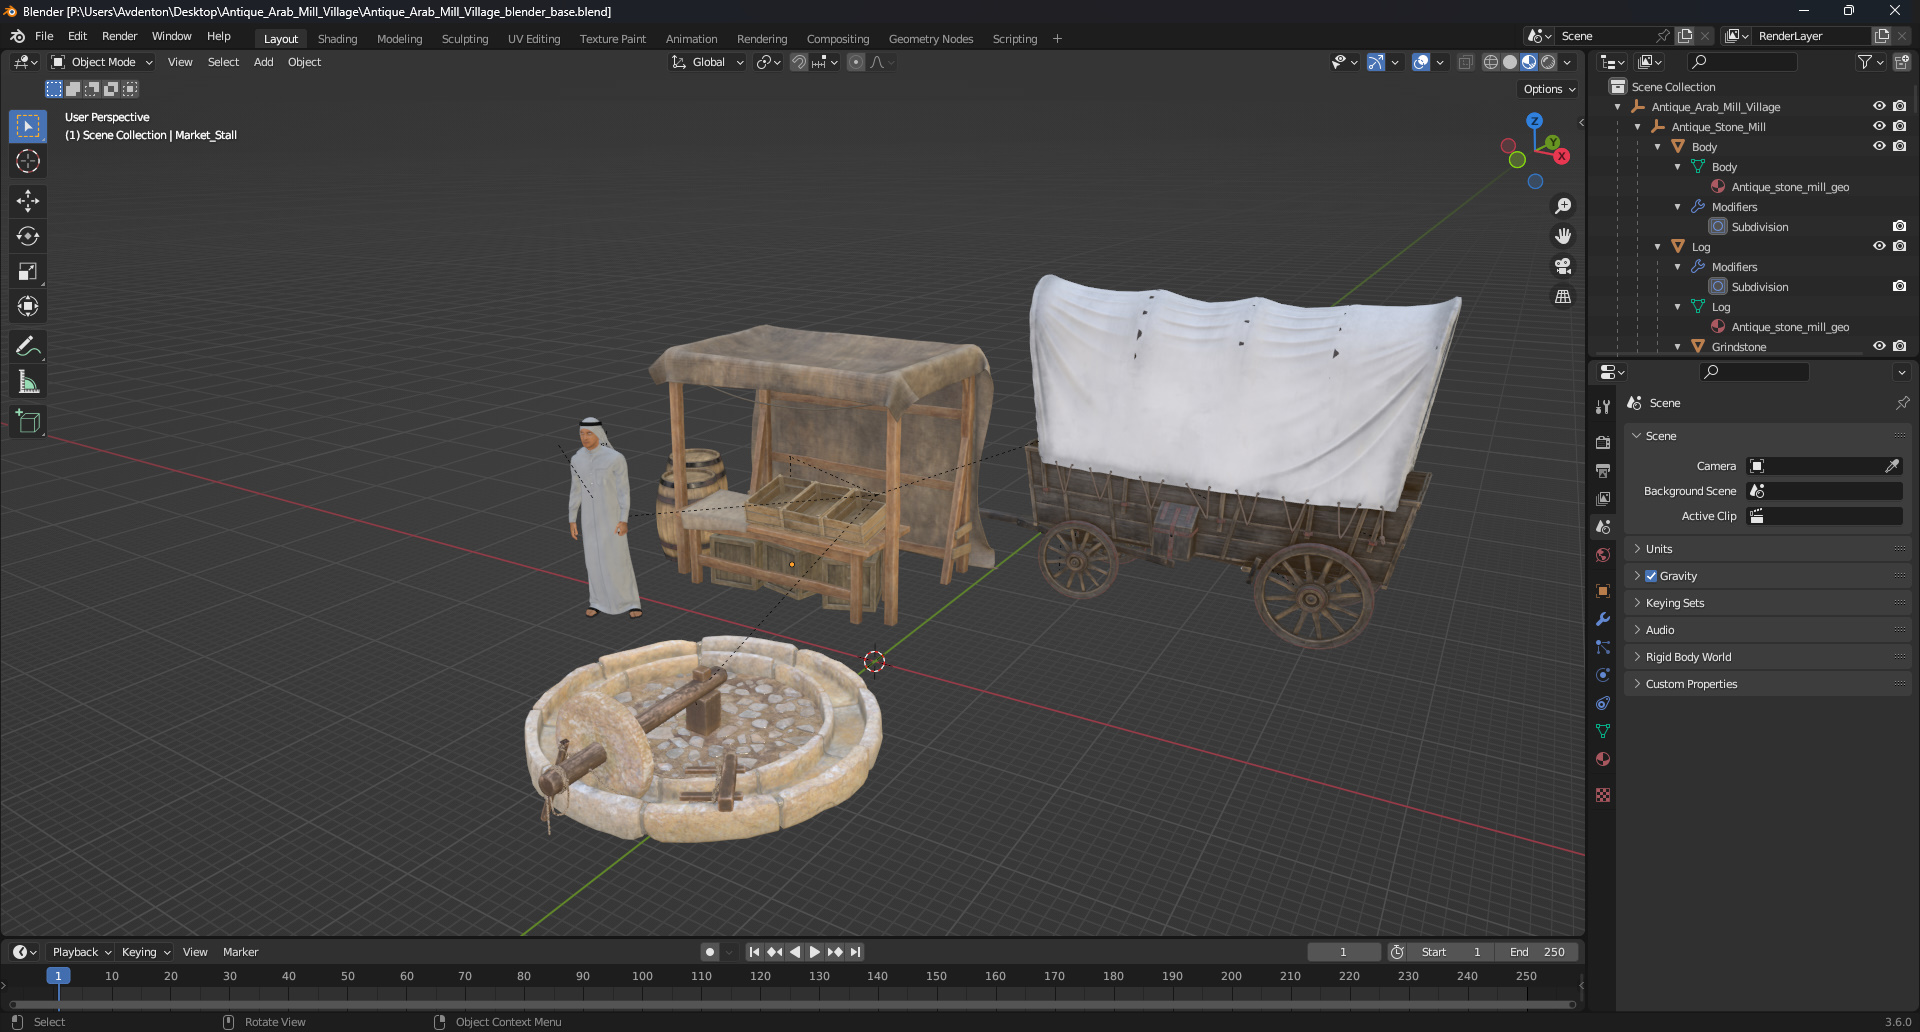The width and height of the screenshot is (1920, 1032).
Task: Open the Material properties tab
Action: tap(1603, 759)
